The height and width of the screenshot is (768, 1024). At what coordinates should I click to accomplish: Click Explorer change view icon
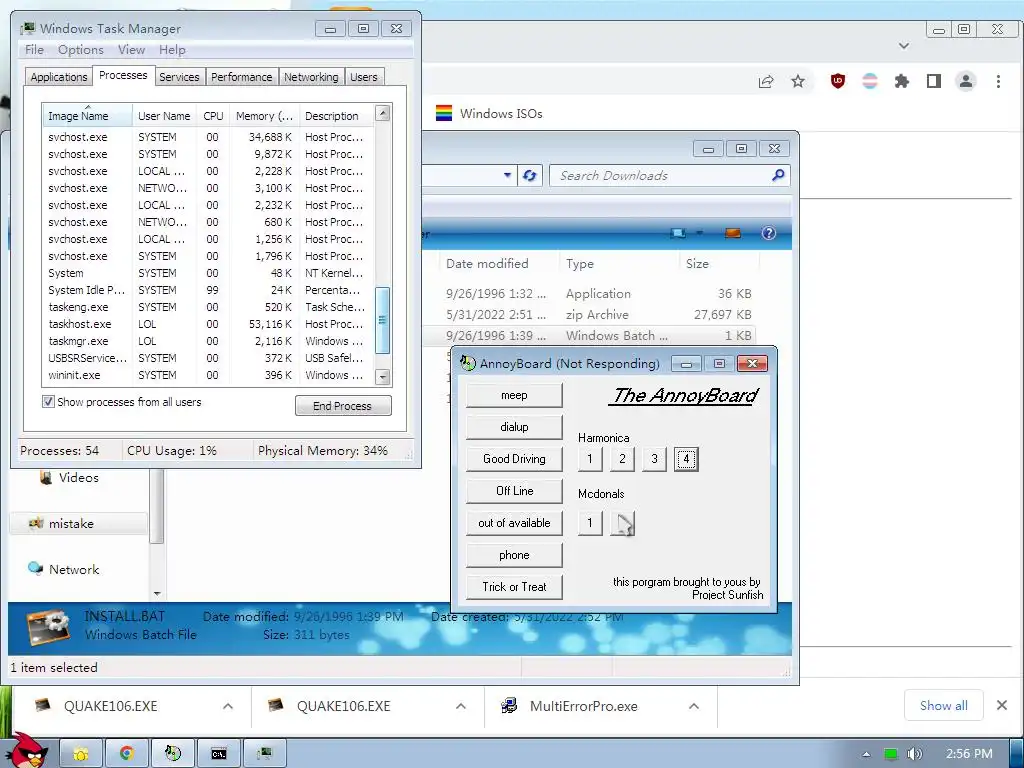coord(678,233)
